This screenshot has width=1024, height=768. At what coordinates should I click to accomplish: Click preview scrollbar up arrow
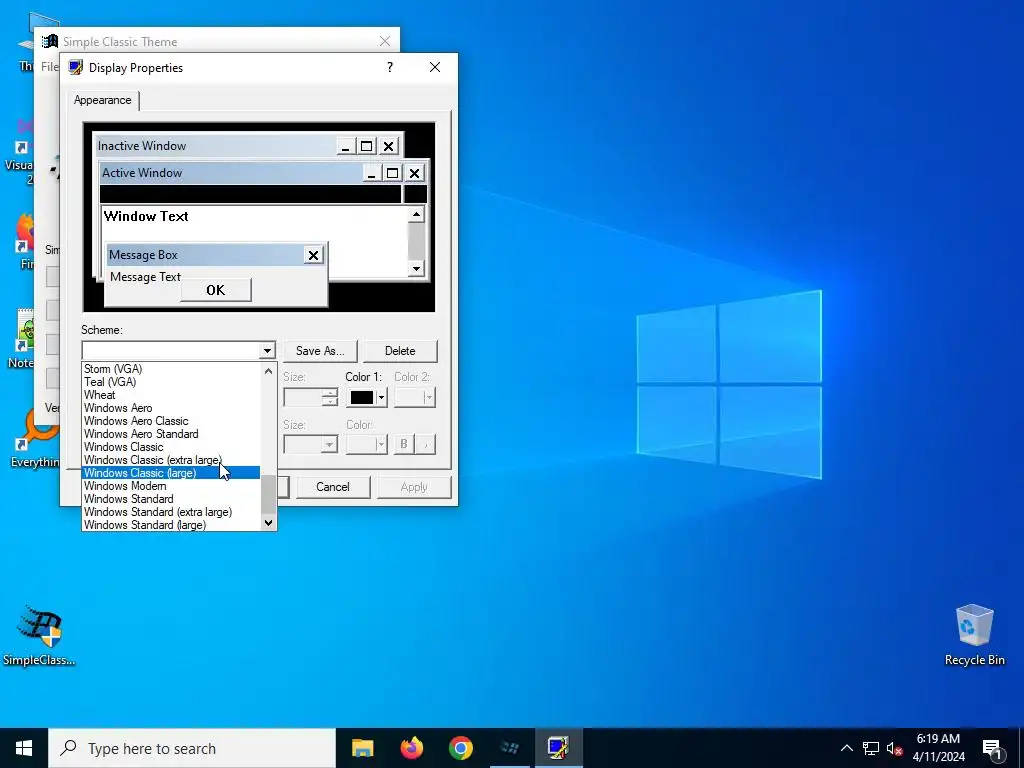(x=417, y=214)
